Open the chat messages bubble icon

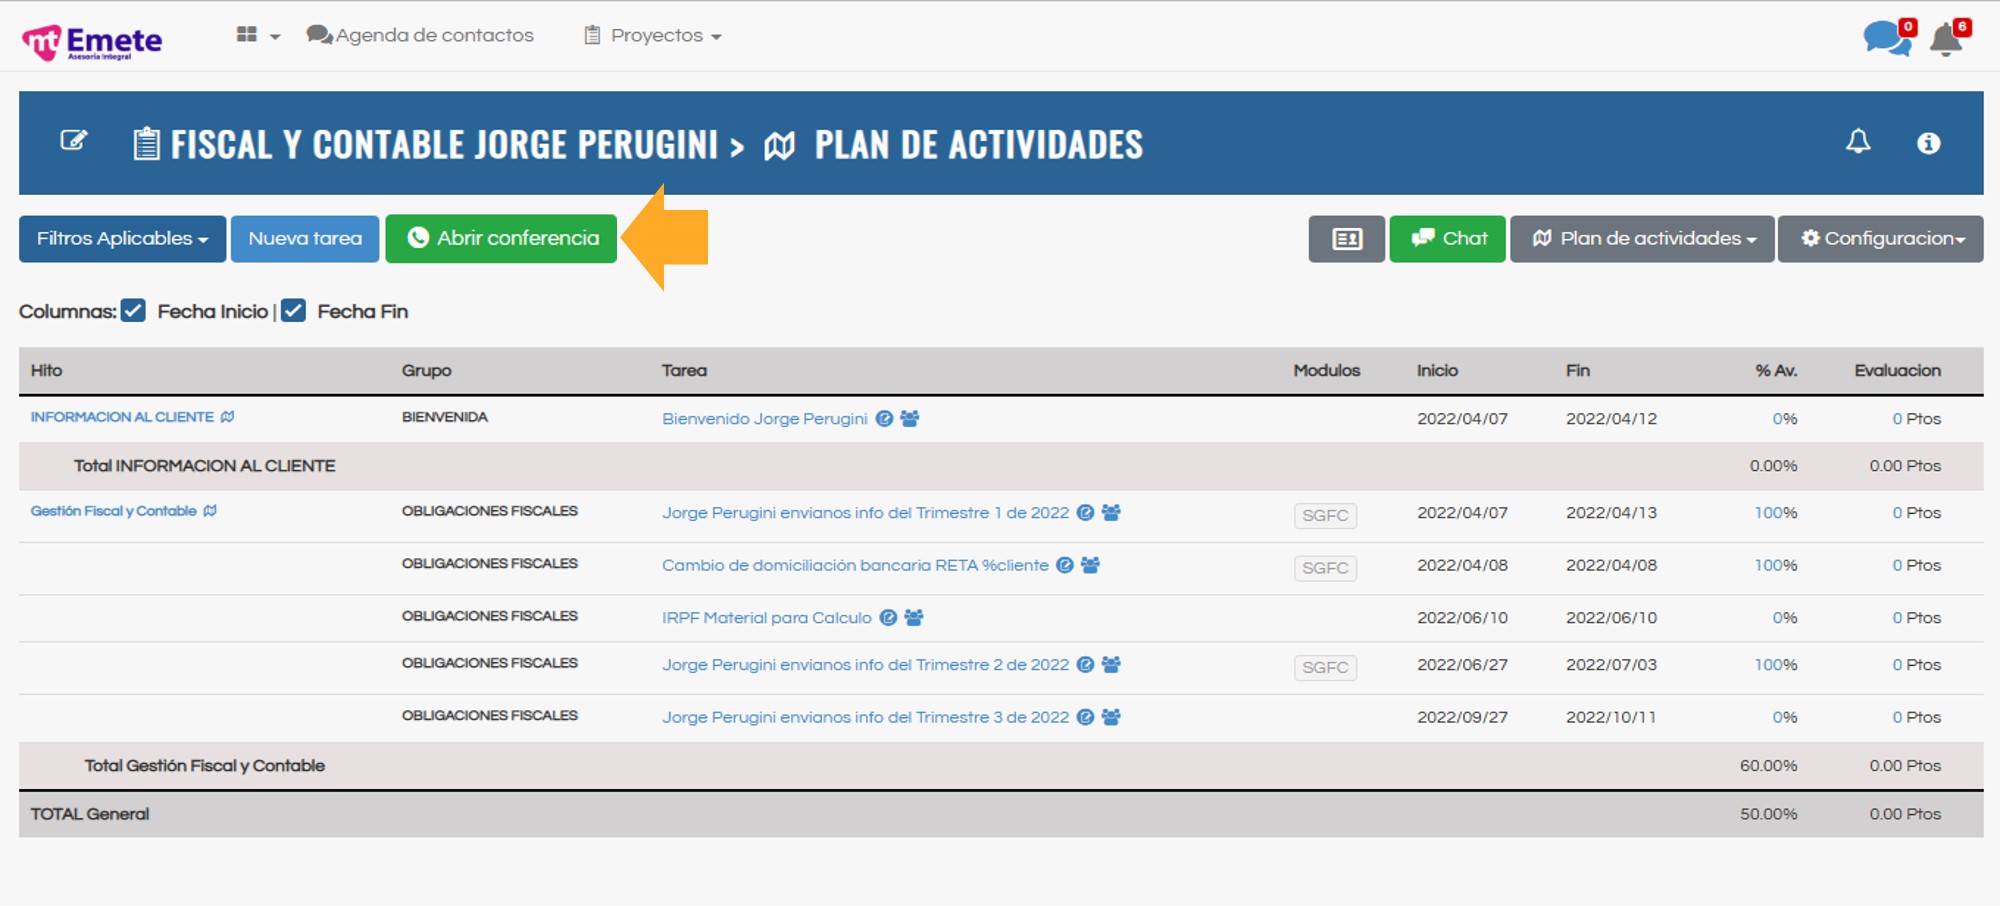pos(1886,39)
